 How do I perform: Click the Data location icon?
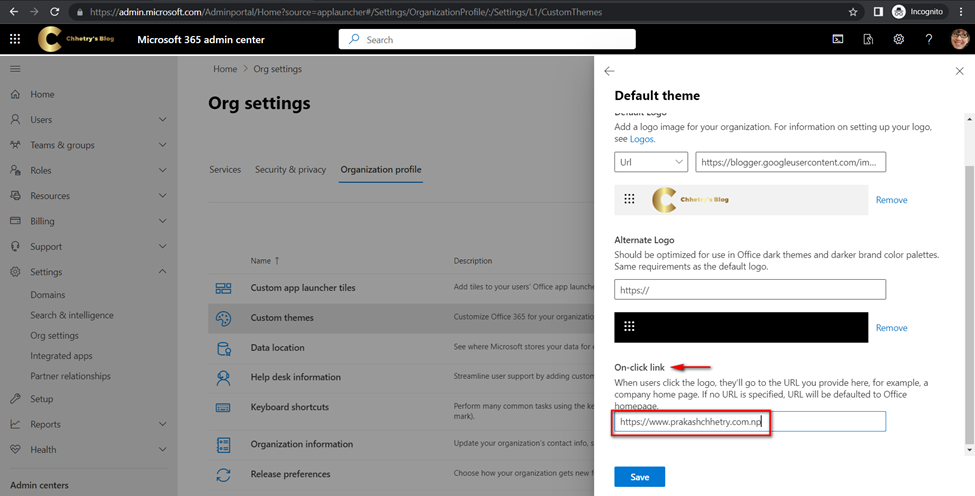point(223,348)
